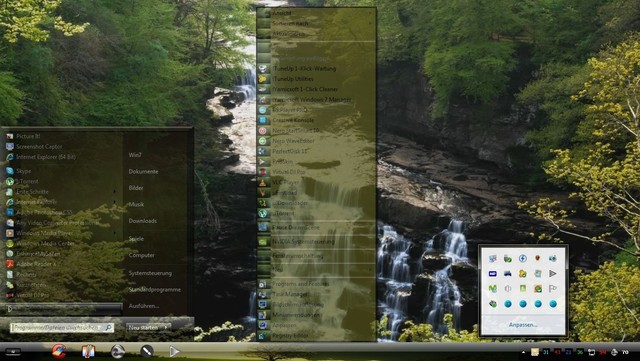The width and height of the screenshot is (640, 361).
Task: Open Win7 user folder in Start menu
Action: (135, 155)
